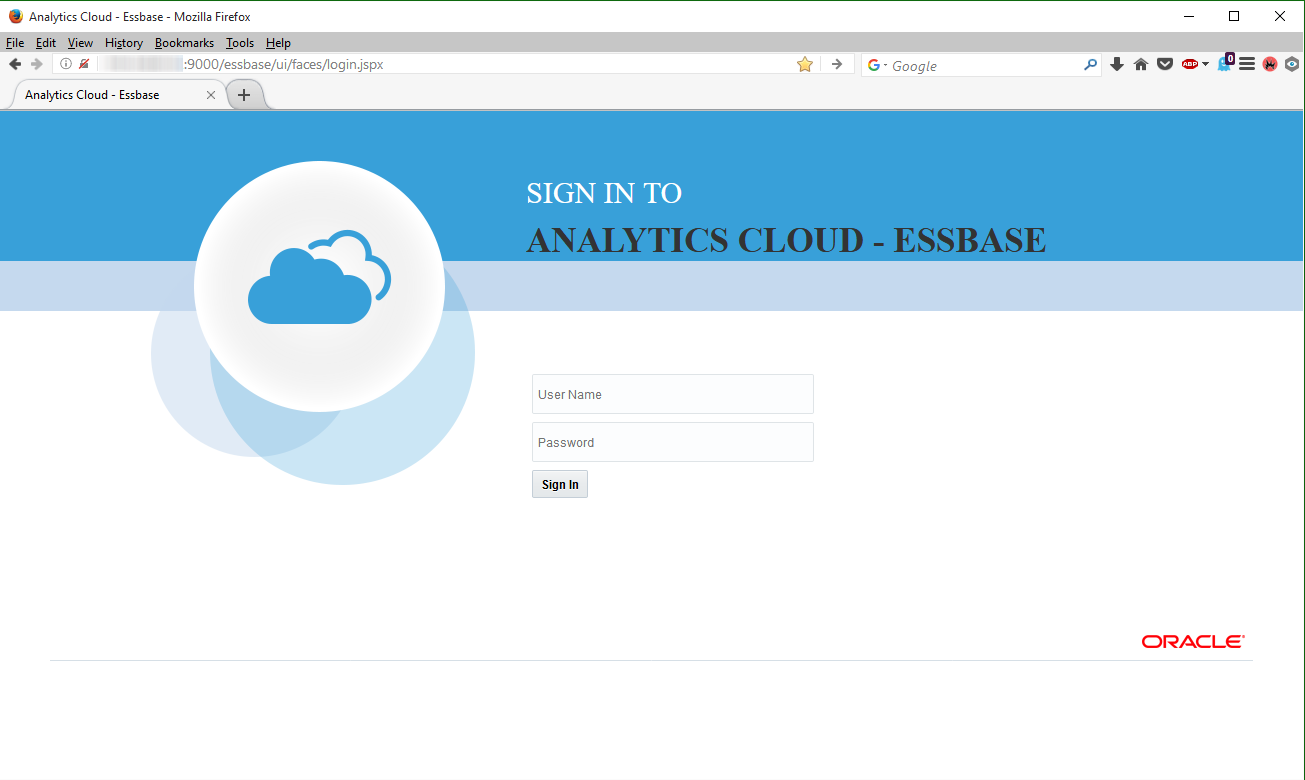Screen dimensions: 1305x780
Task: Click the cloud logo graphic
Action: coord(319,277)
